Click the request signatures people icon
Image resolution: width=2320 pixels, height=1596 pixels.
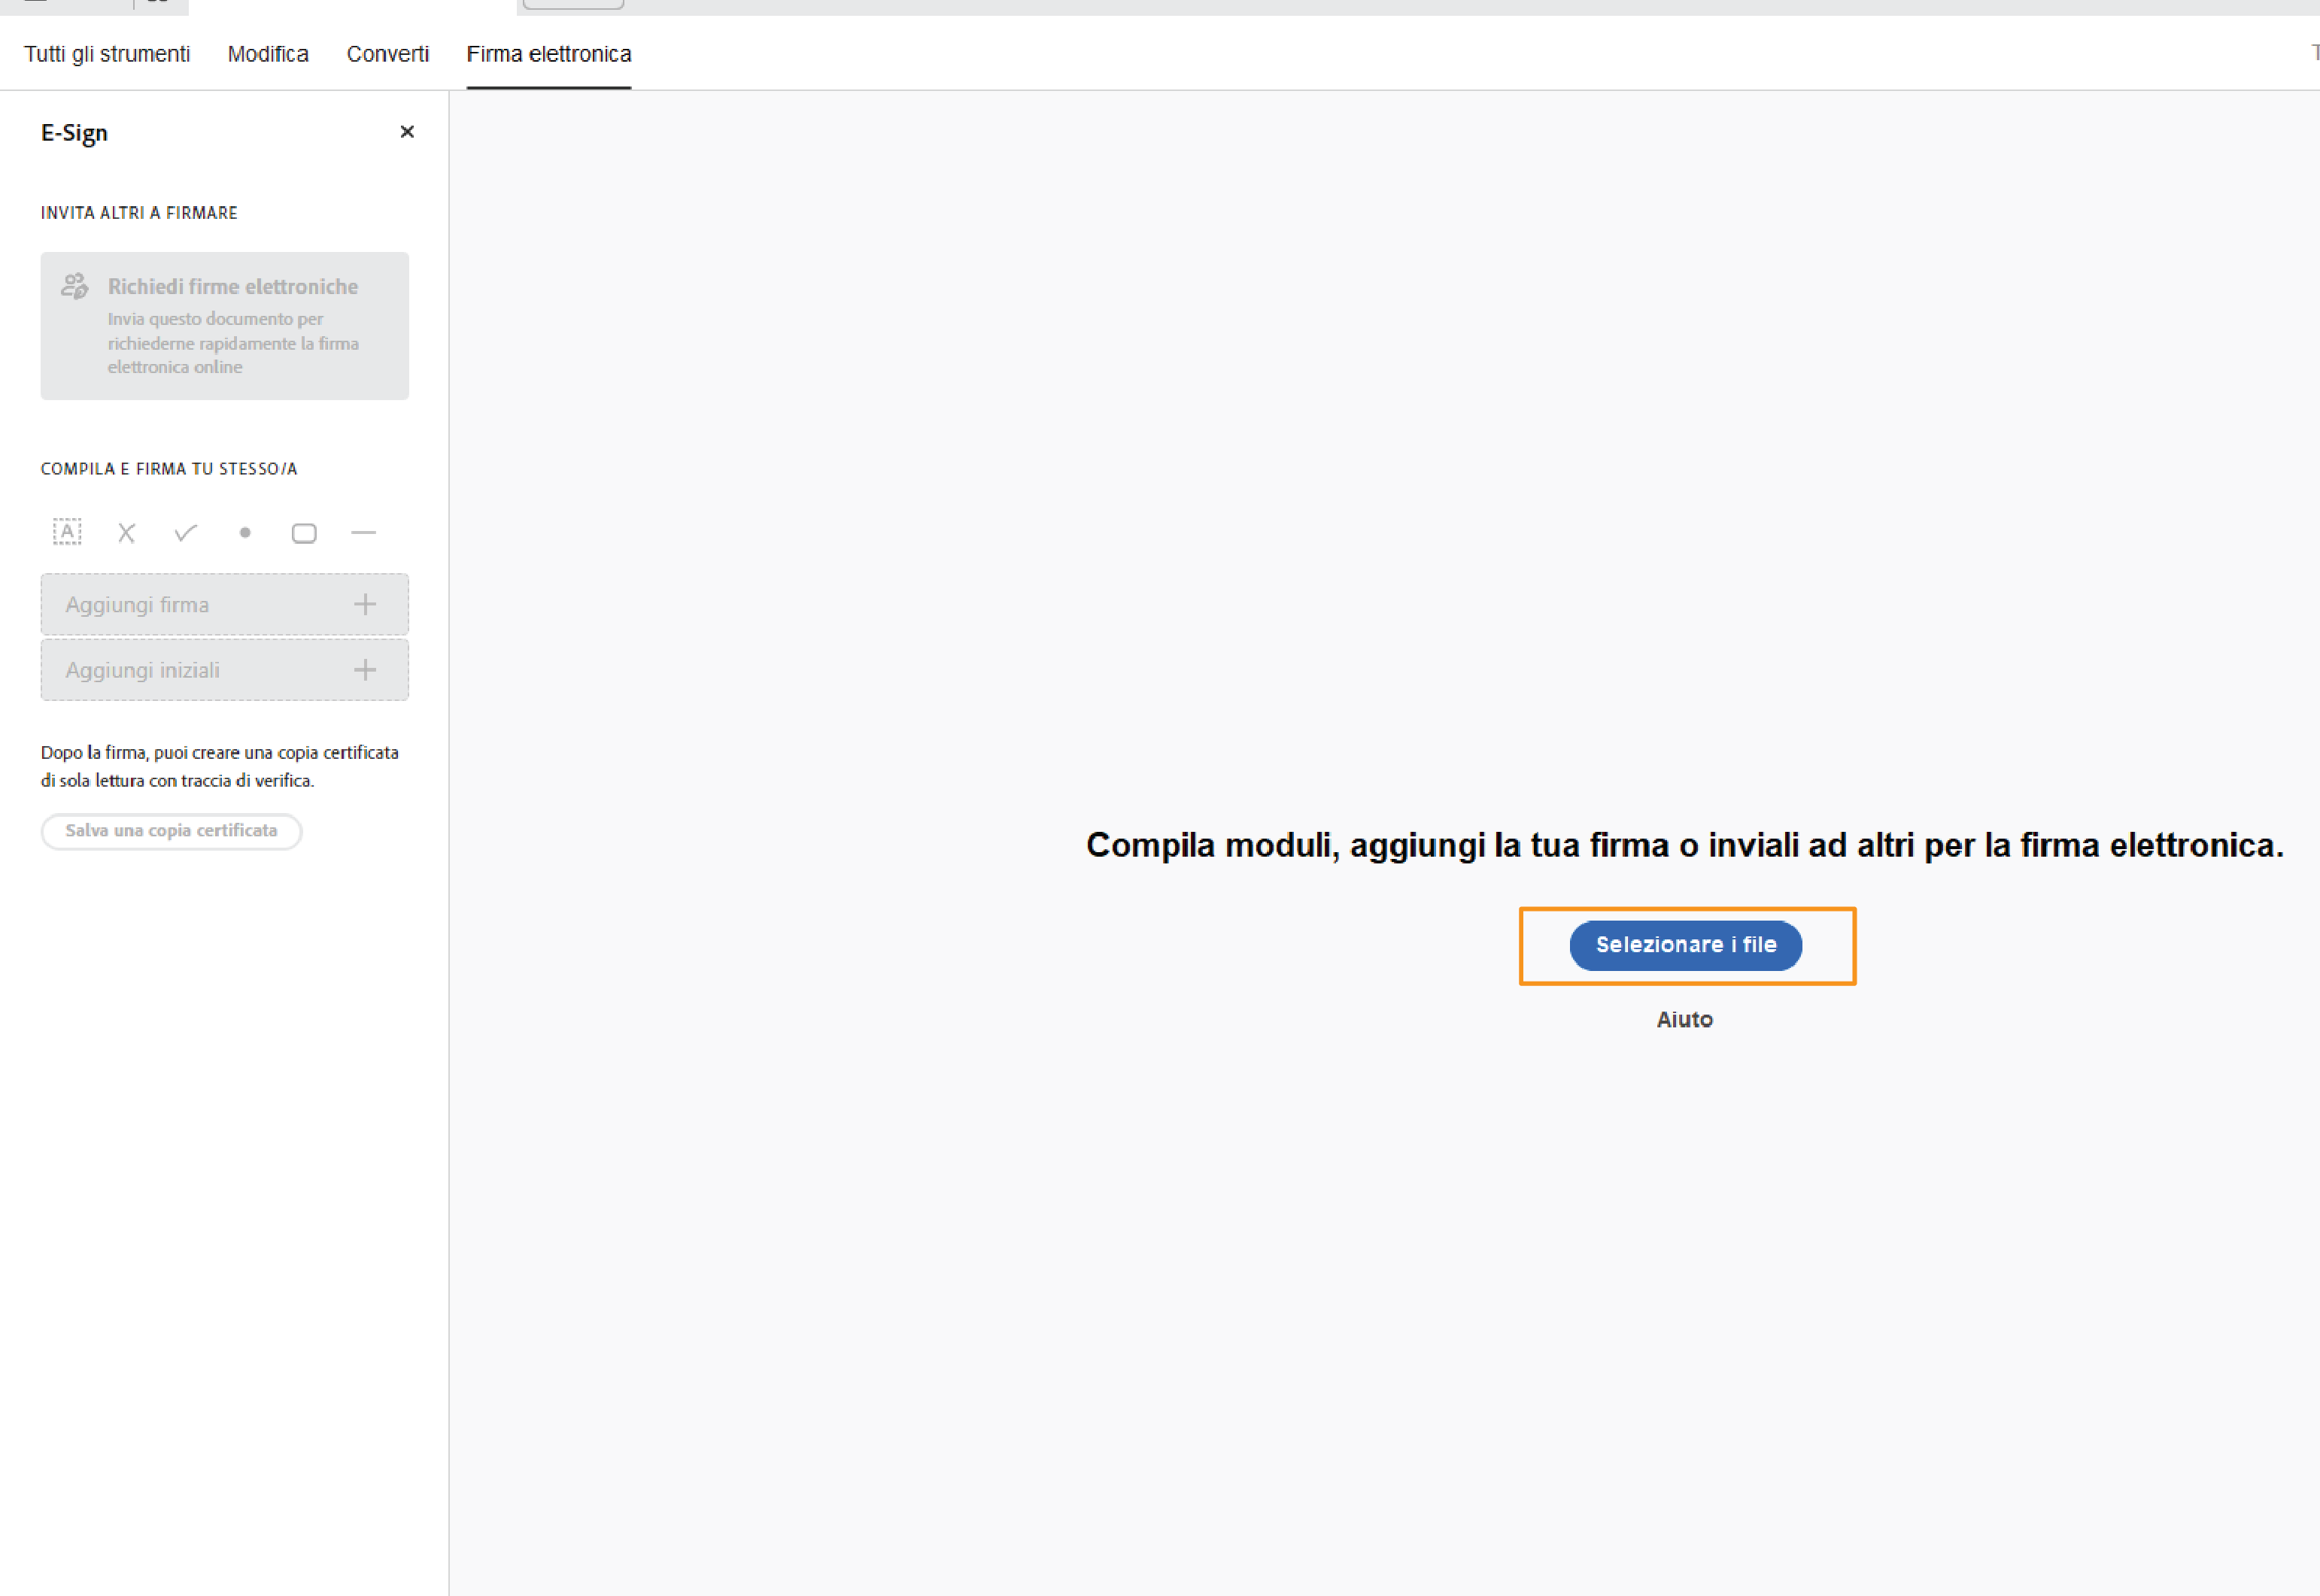click(x=75, y=286)
